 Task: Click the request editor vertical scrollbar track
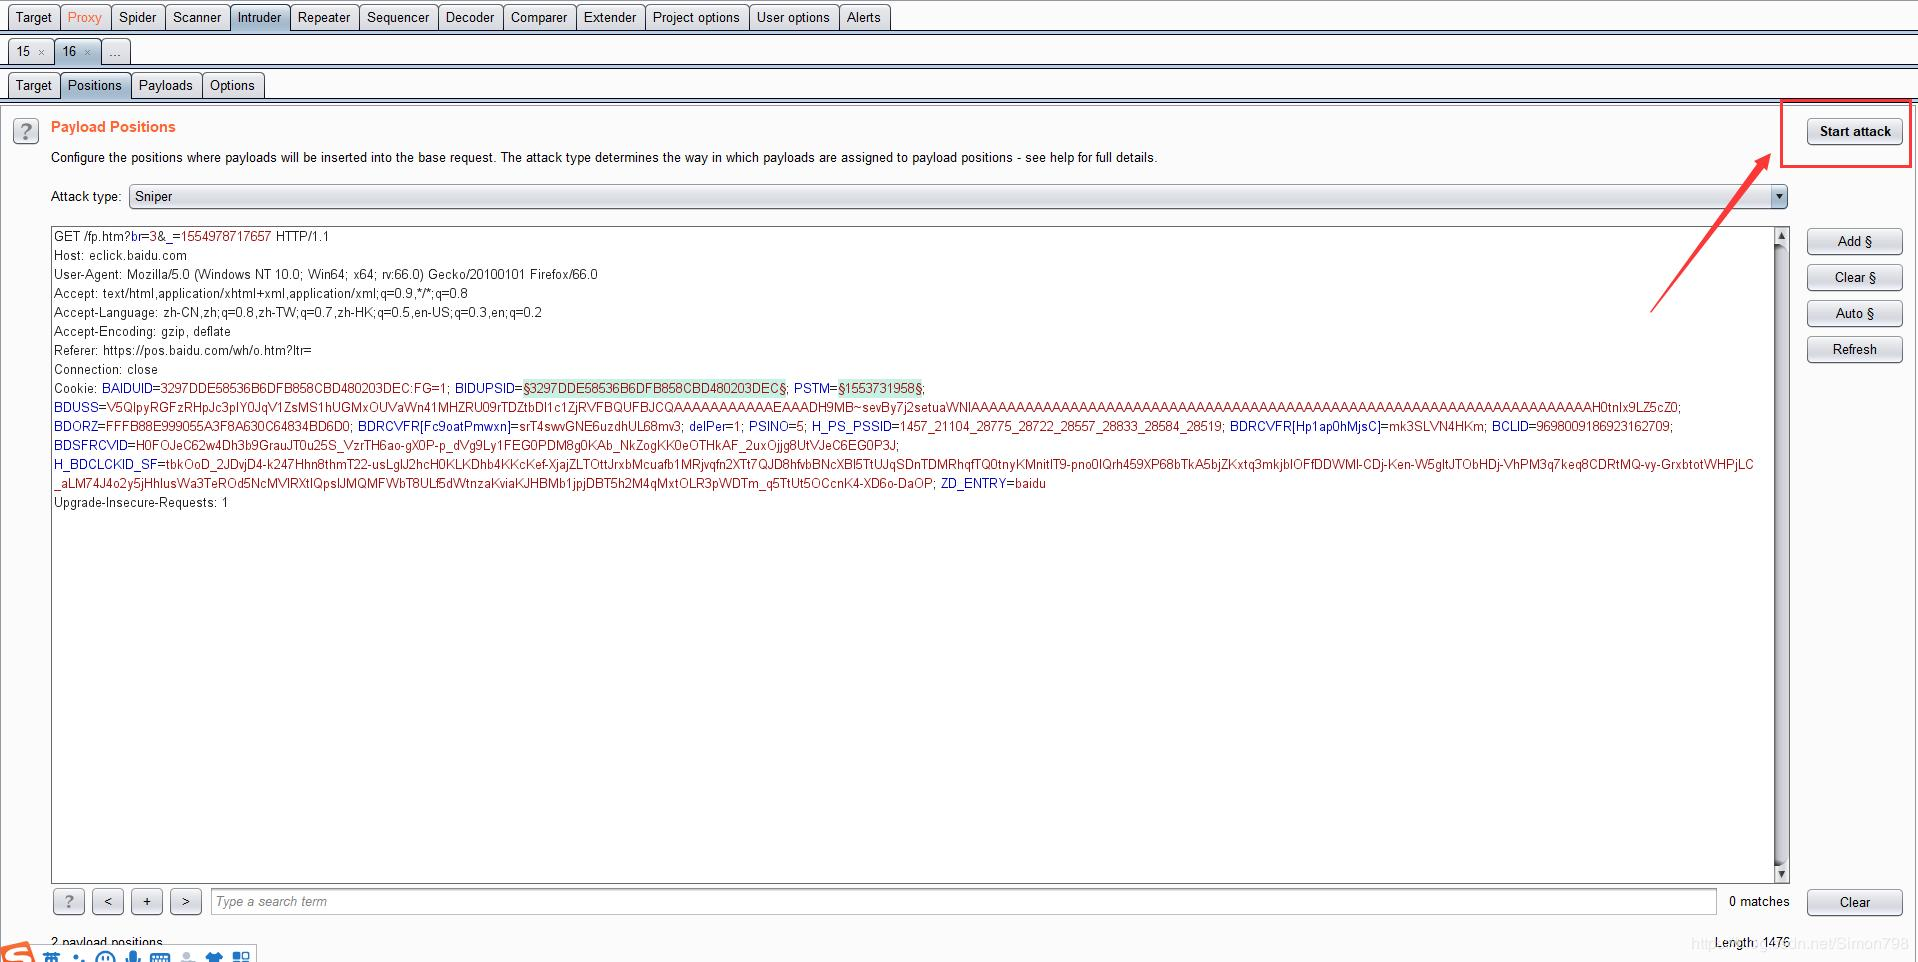(1781, 555)
